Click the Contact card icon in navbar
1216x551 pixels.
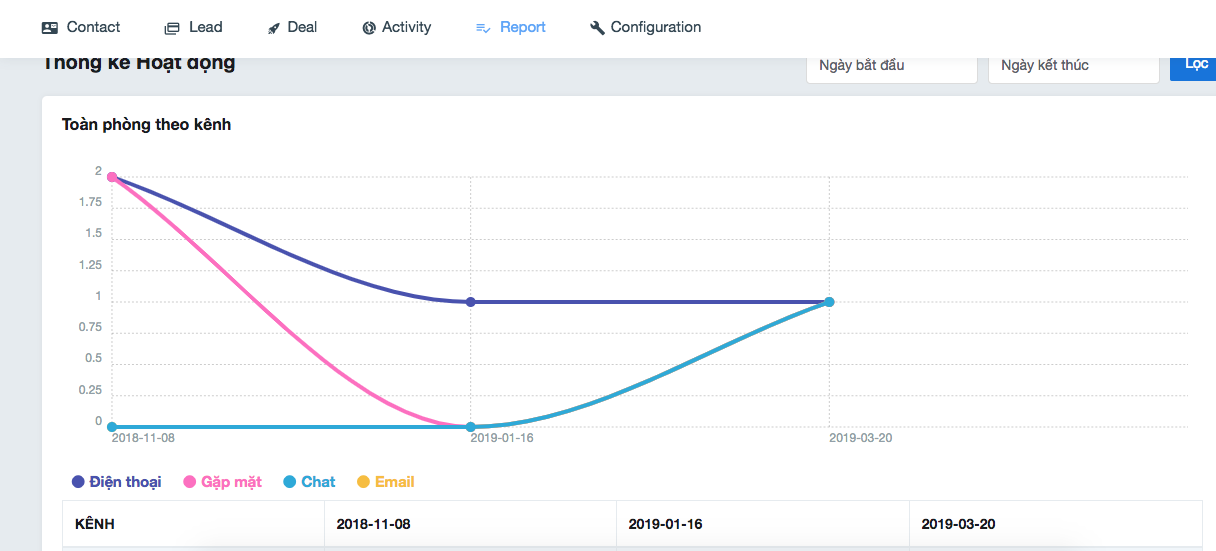coord(50,28)
